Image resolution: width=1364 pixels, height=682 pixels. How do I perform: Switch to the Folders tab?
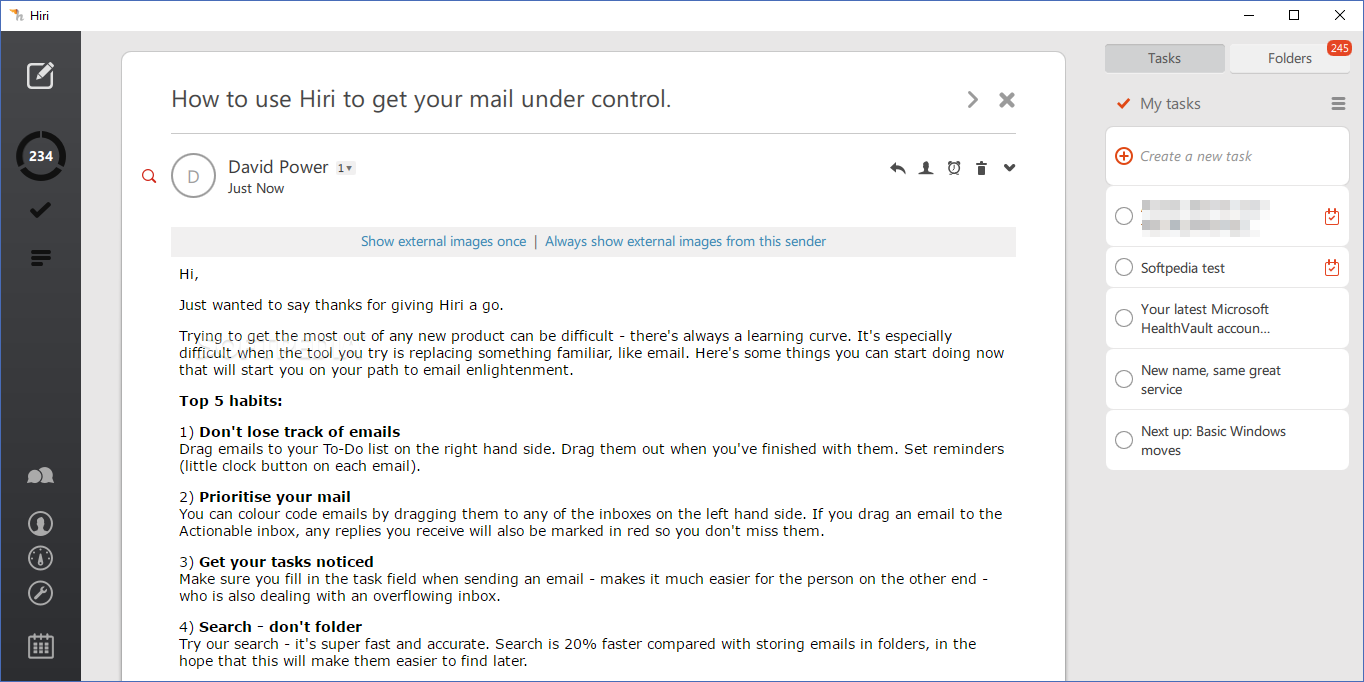click(1289, 58)
